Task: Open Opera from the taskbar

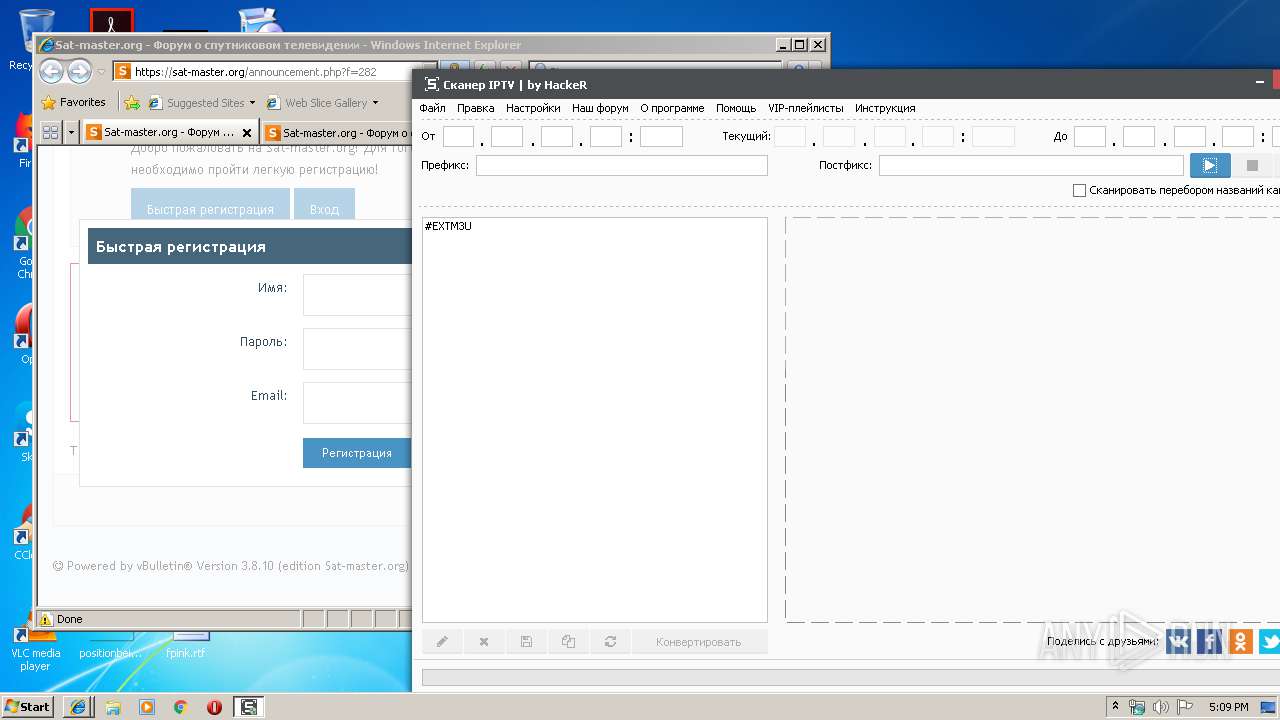Action: pyautogui.click(x=214, y=707)
